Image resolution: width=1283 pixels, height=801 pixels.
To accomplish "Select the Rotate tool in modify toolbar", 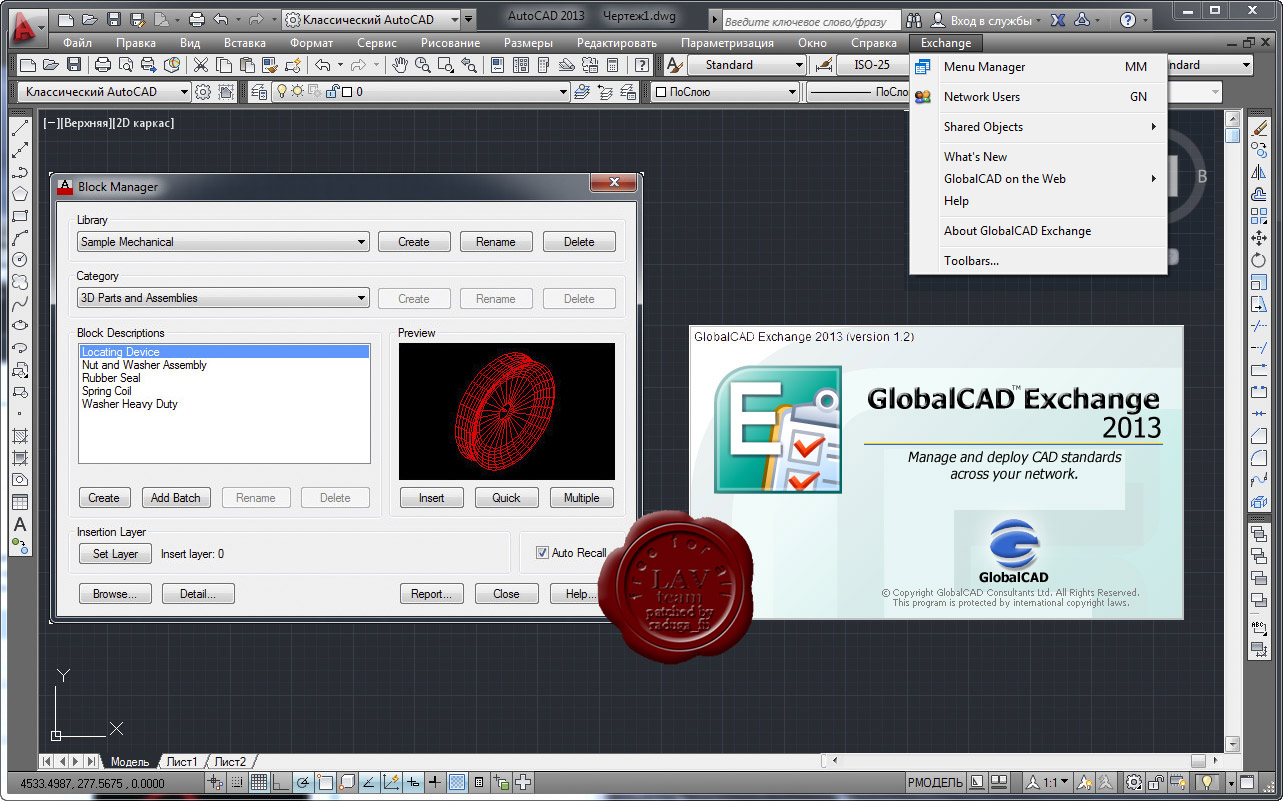I will [x=1259, y=260].
